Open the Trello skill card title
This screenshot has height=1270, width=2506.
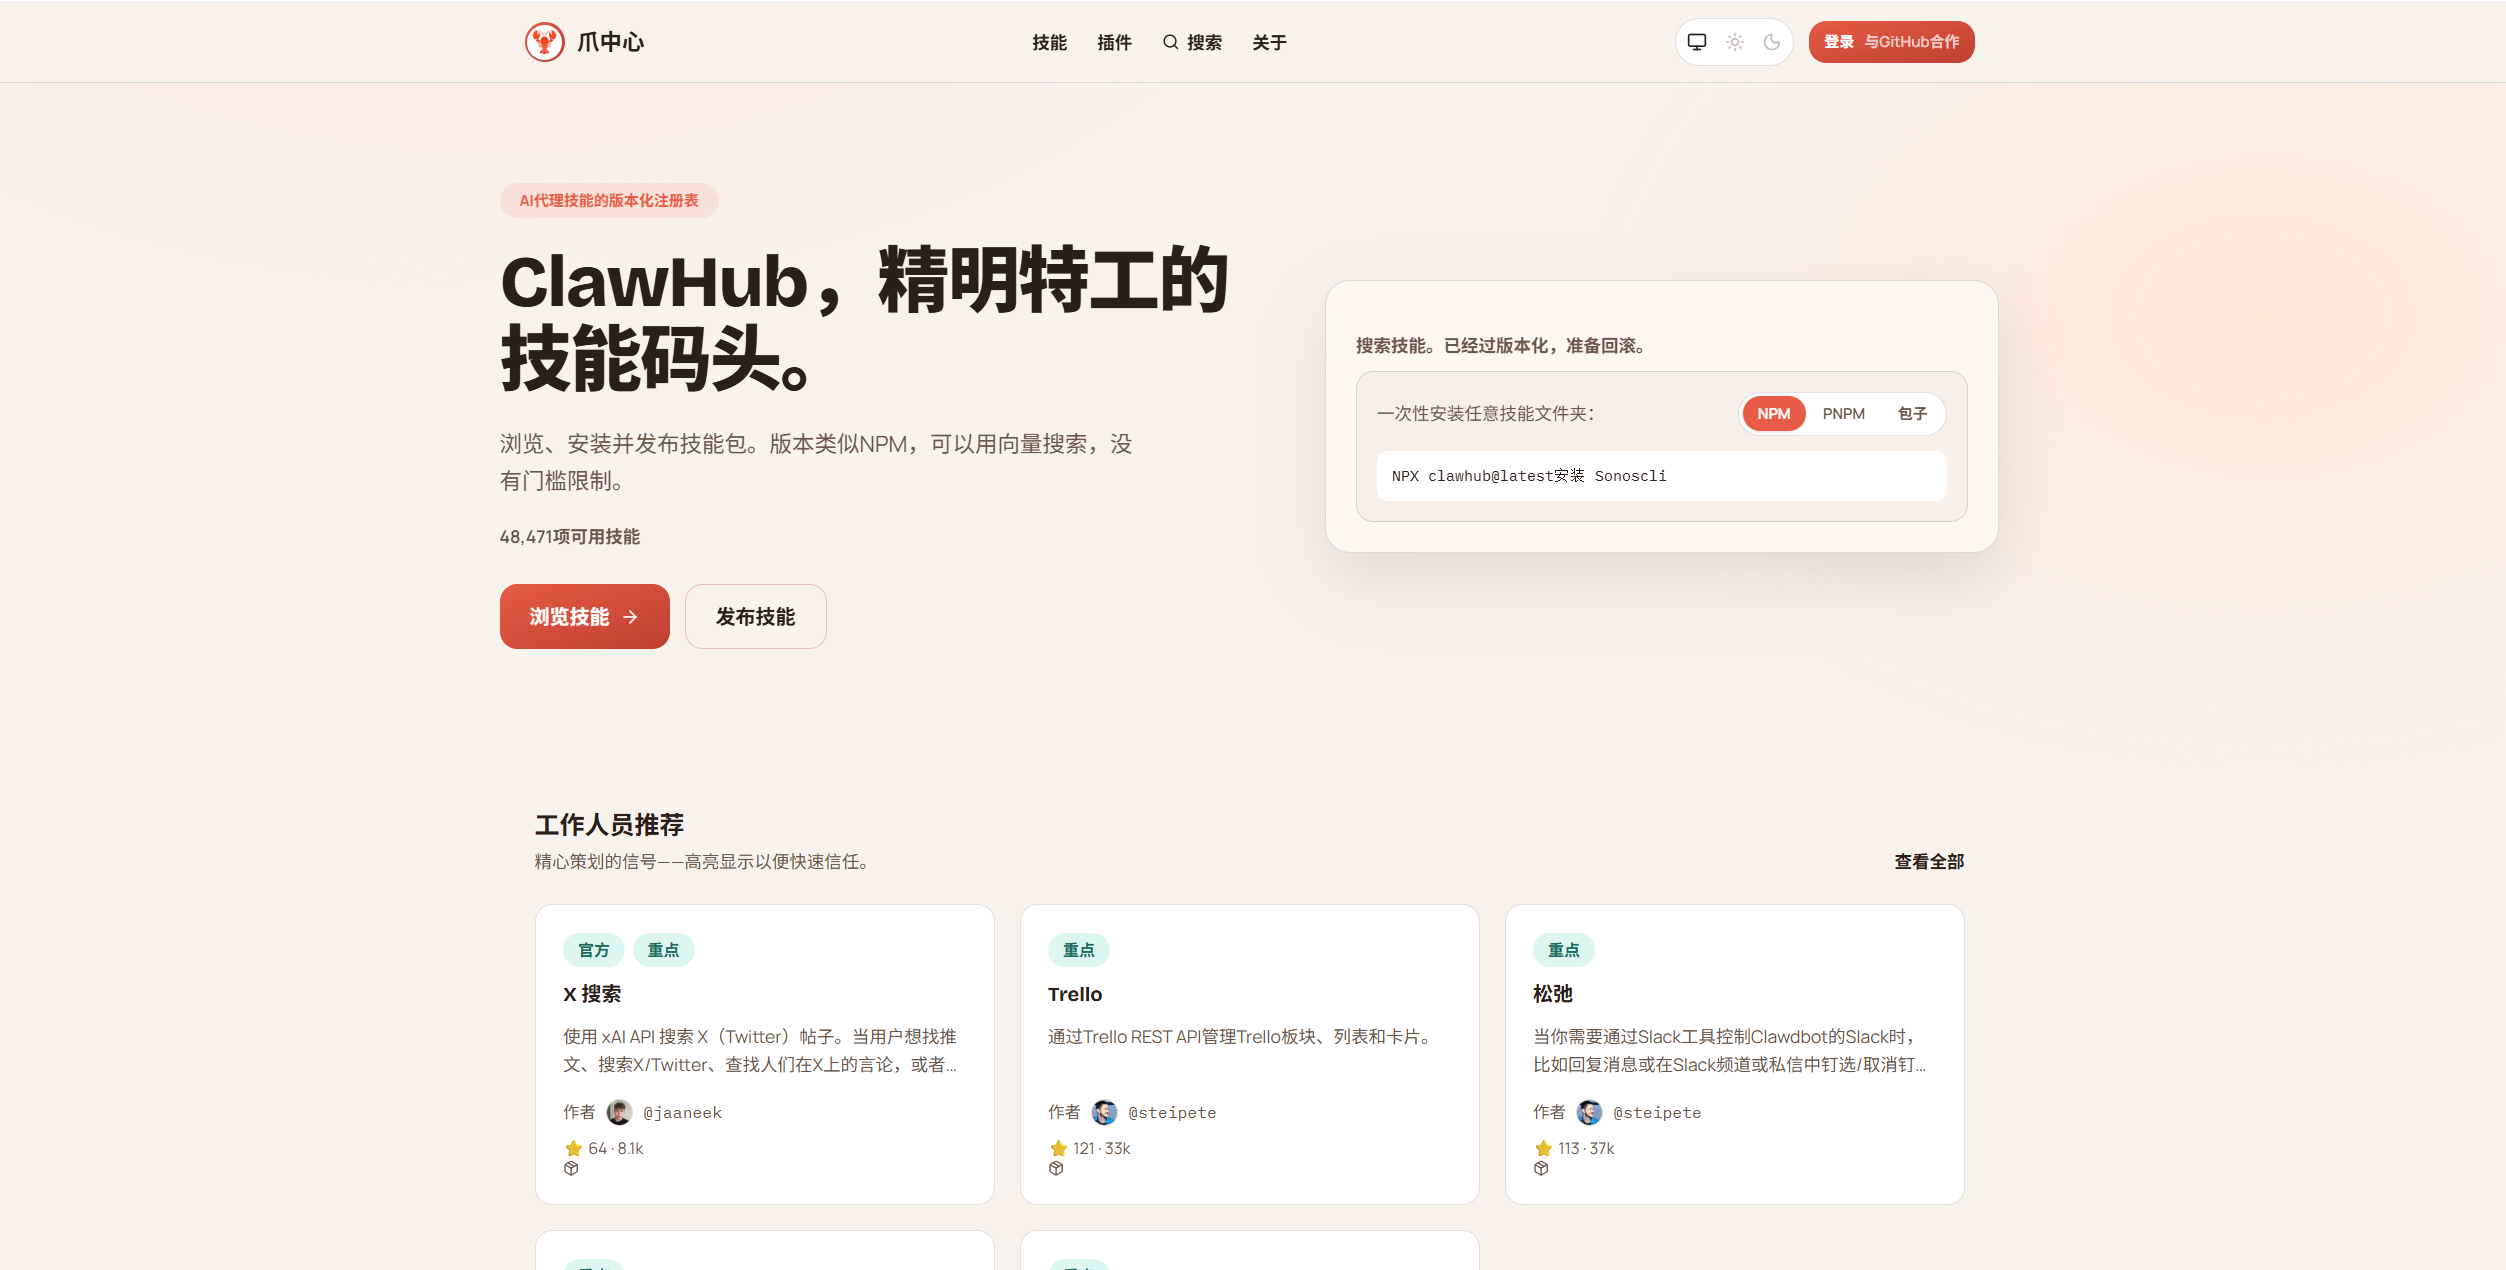(1075, 994)
